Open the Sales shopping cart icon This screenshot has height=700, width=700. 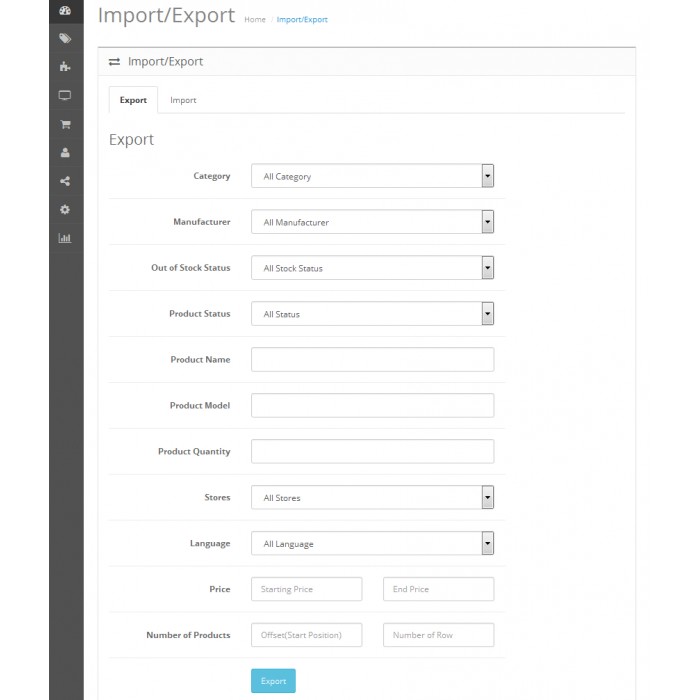[x=65, y=125]
